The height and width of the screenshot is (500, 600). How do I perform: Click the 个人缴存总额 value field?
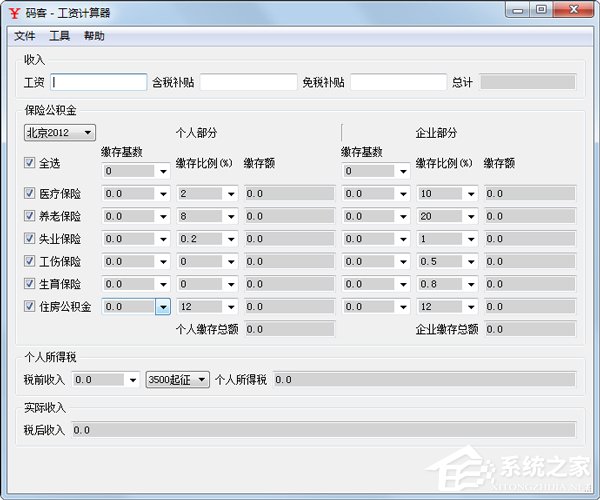[x=290, y=329]
